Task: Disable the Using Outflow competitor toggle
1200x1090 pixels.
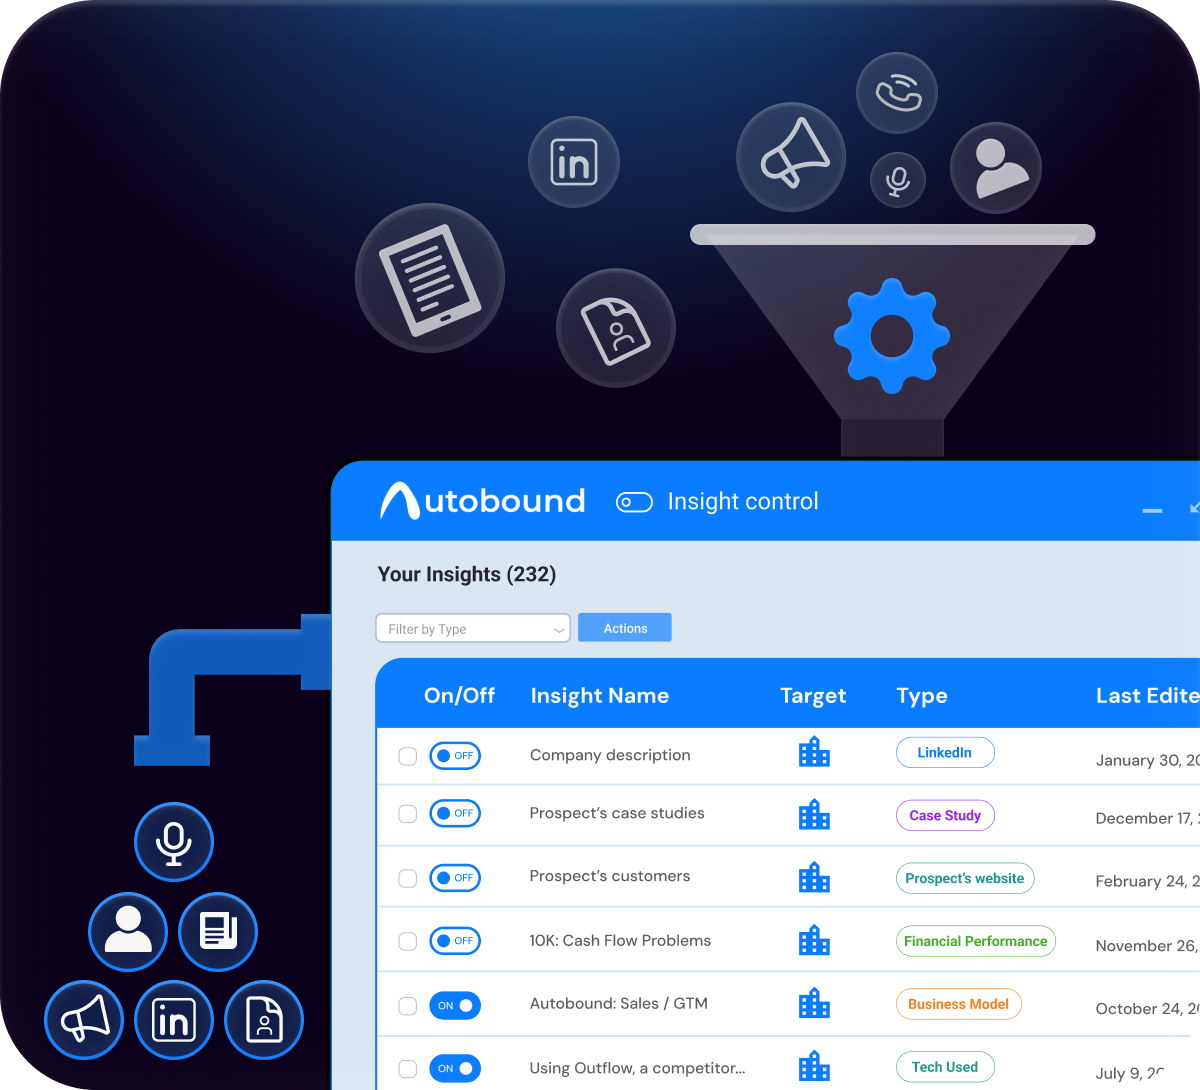Action: click(x=455, y=1069)
